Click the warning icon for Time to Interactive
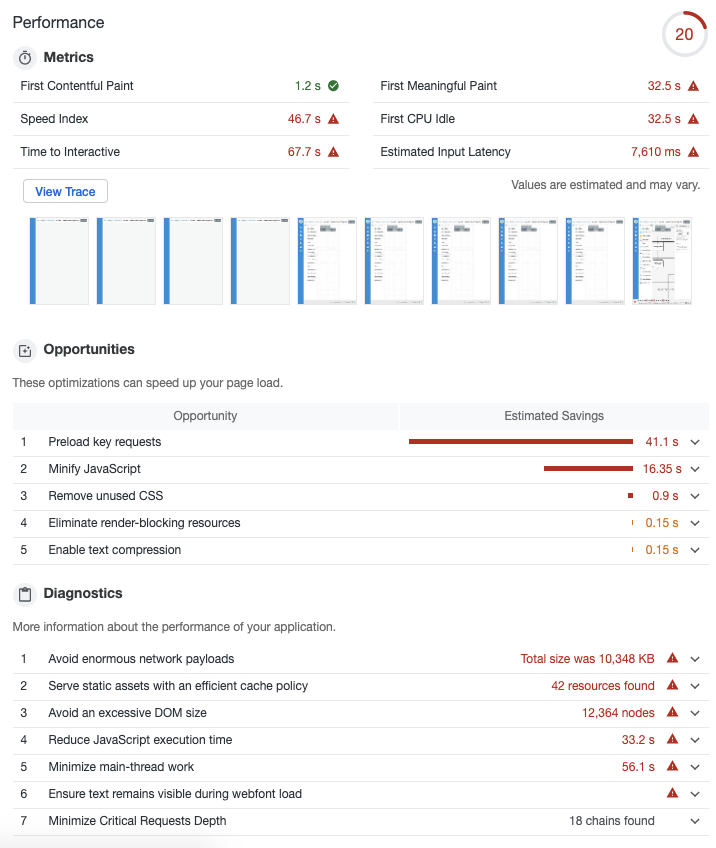 333,152
